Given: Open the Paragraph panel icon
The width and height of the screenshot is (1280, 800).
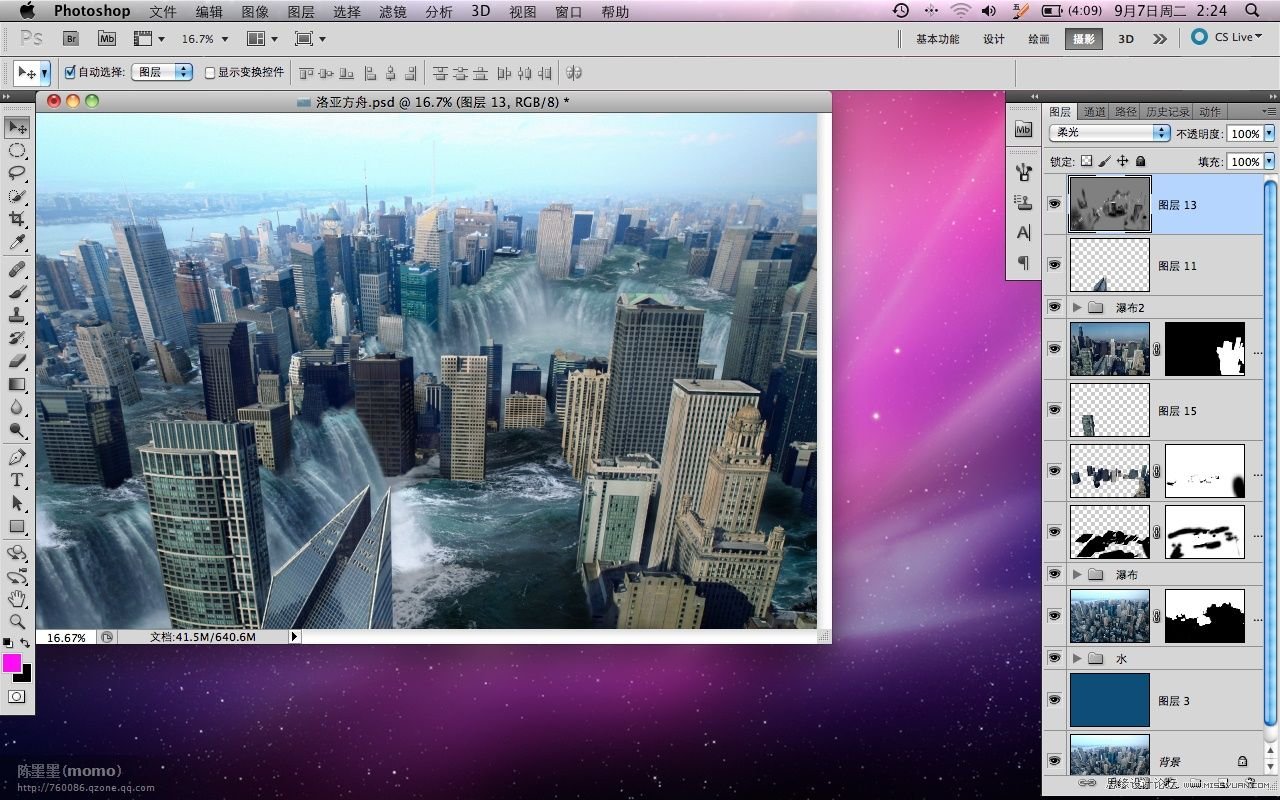Looking at the screenshot, I should coord(1023,262).
